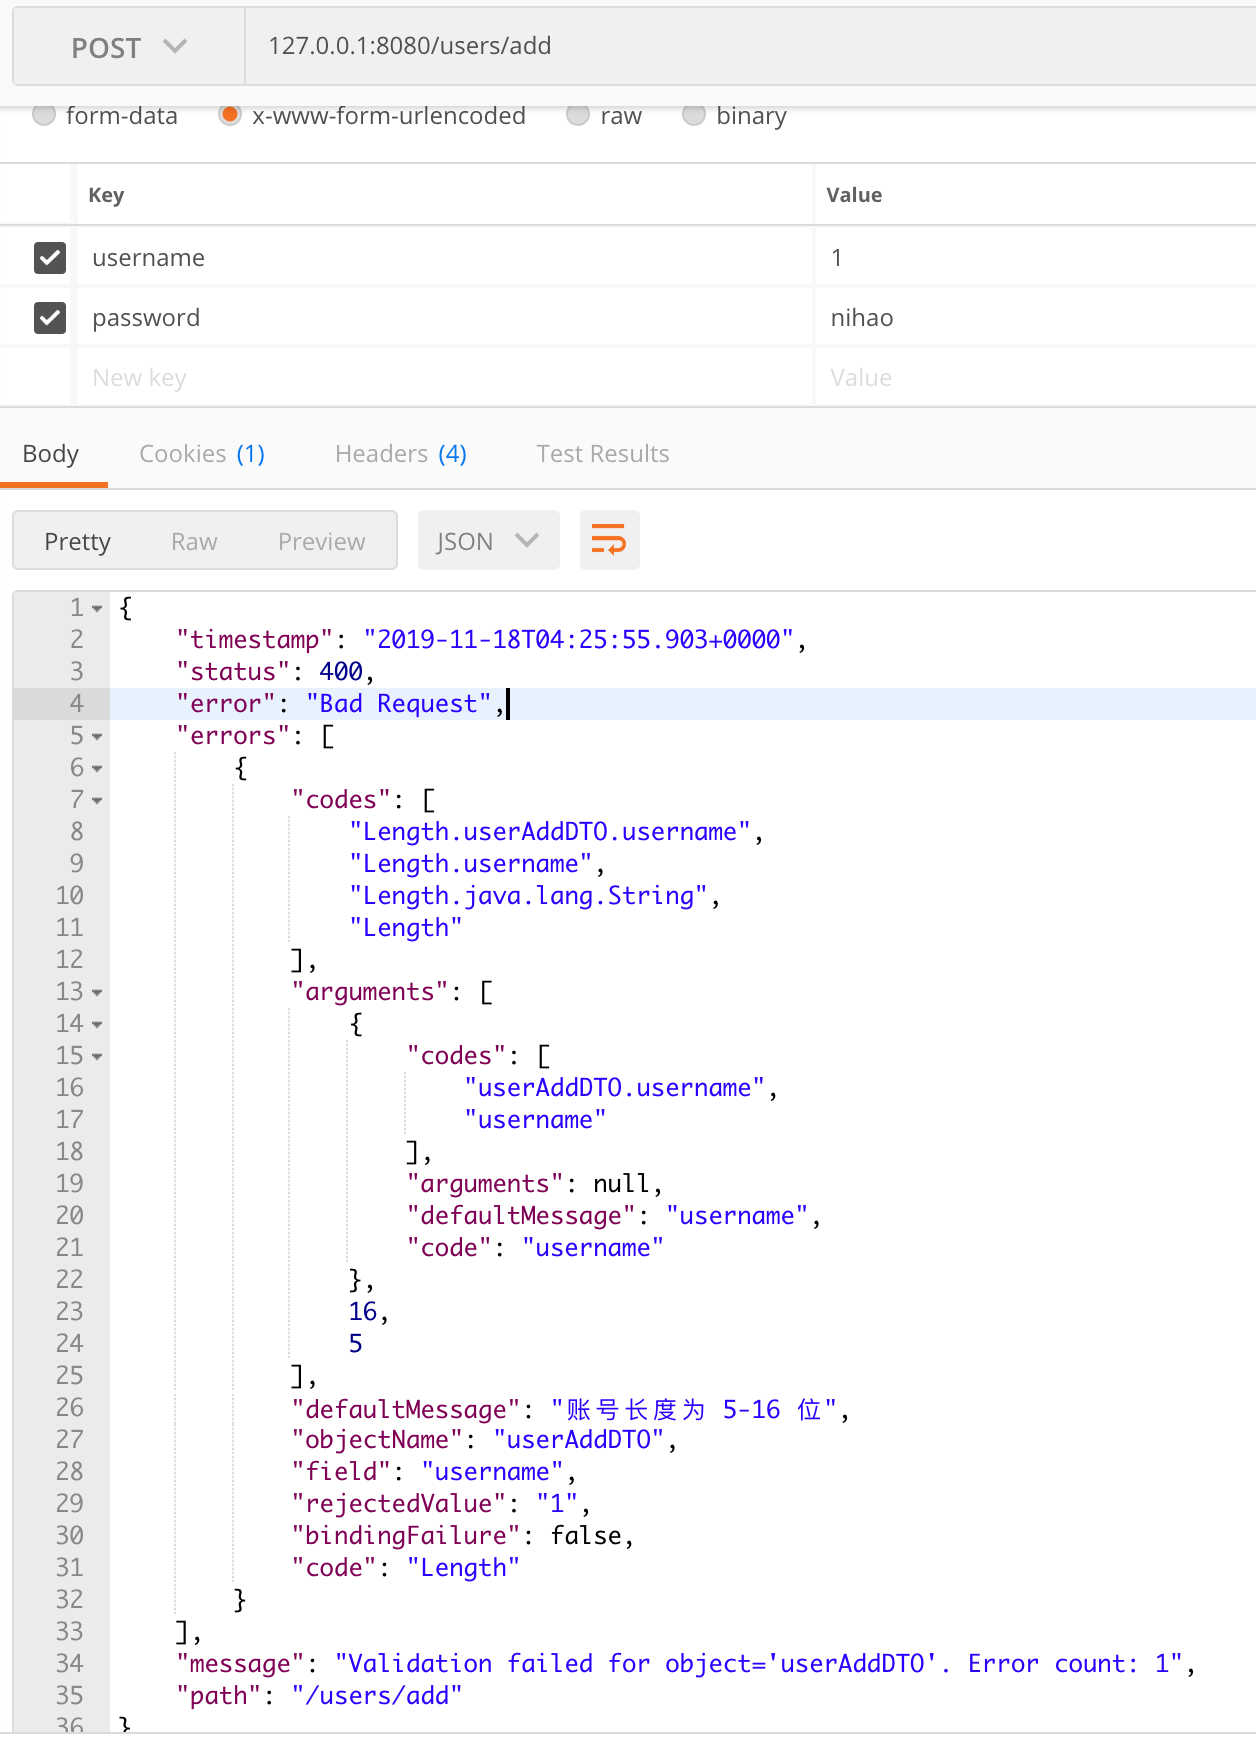Switch to the Cookies tab

click(201, 454)
